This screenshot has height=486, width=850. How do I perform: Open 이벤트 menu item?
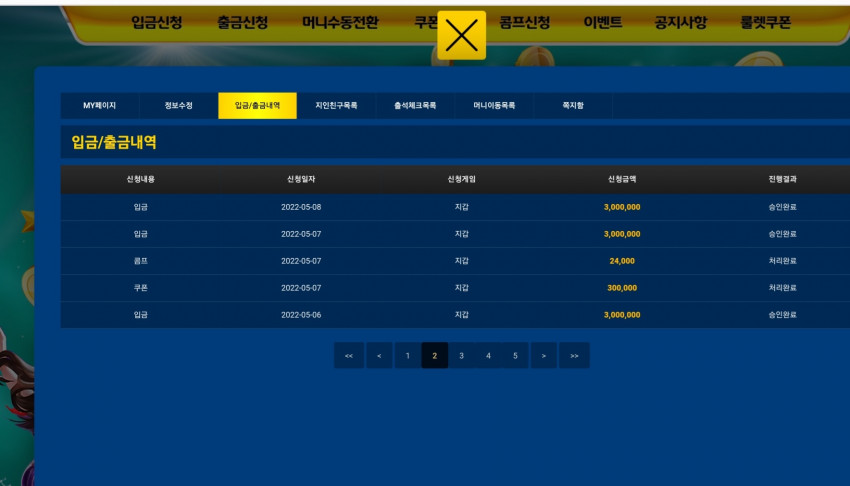coord(602,22)
